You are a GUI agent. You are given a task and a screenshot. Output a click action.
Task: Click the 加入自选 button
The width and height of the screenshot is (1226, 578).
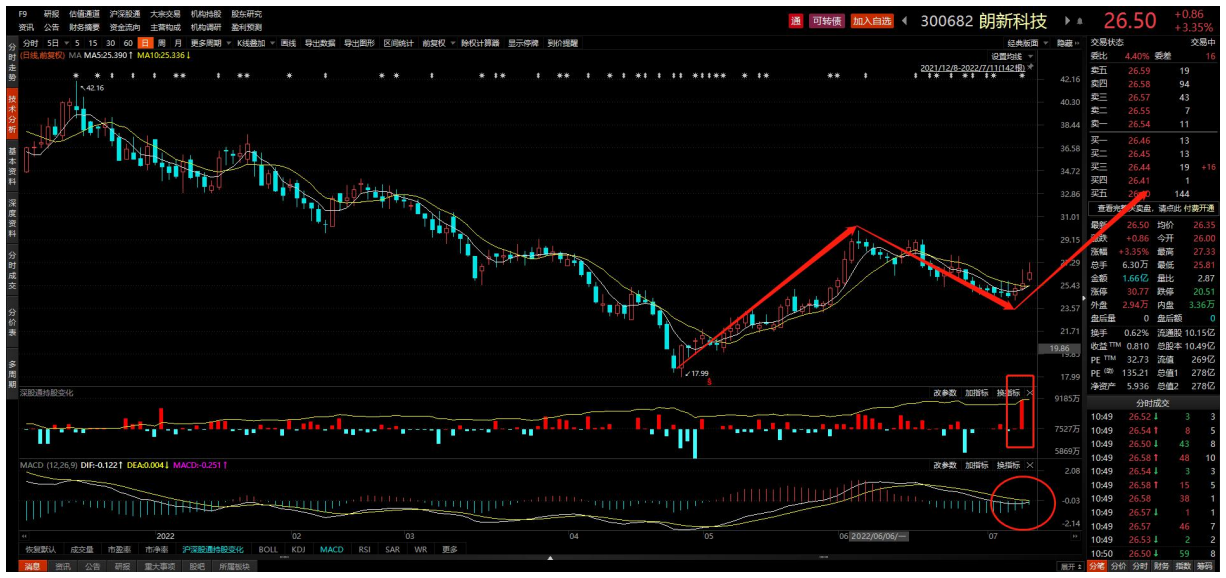(871, 21)
